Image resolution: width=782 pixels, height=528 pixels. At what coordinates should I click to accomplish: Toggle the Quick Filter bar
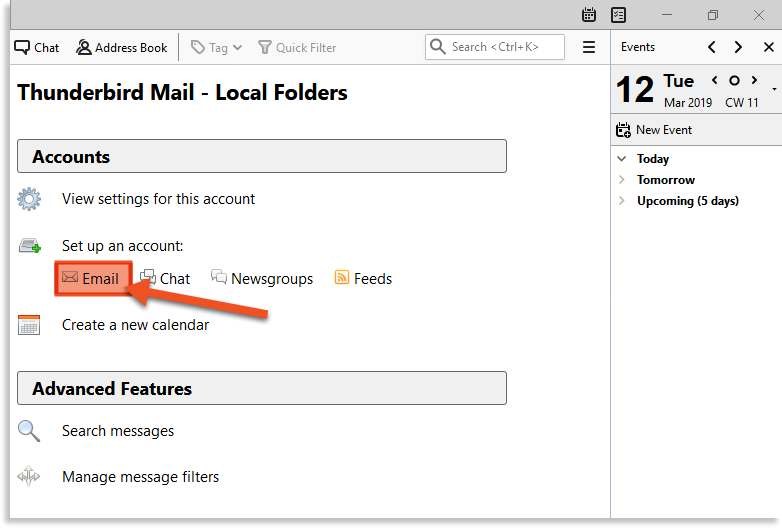pos(297,47)
